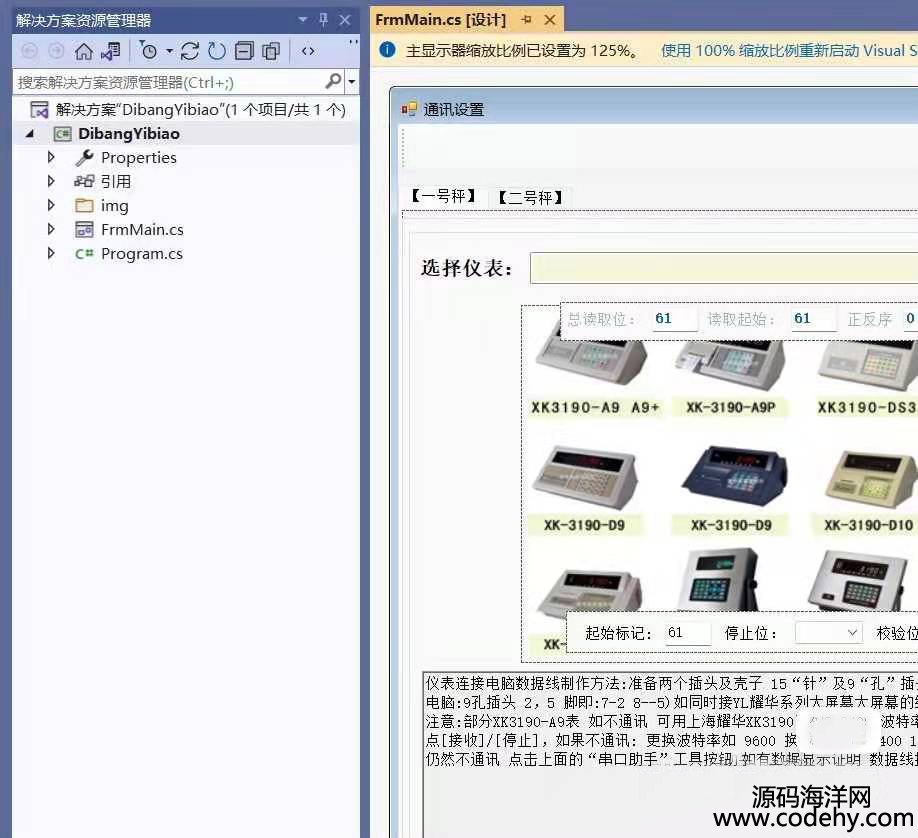Open the search options dropdown arrow
Viewport: 918px width, 838px height.
click(x=351, y=82)
